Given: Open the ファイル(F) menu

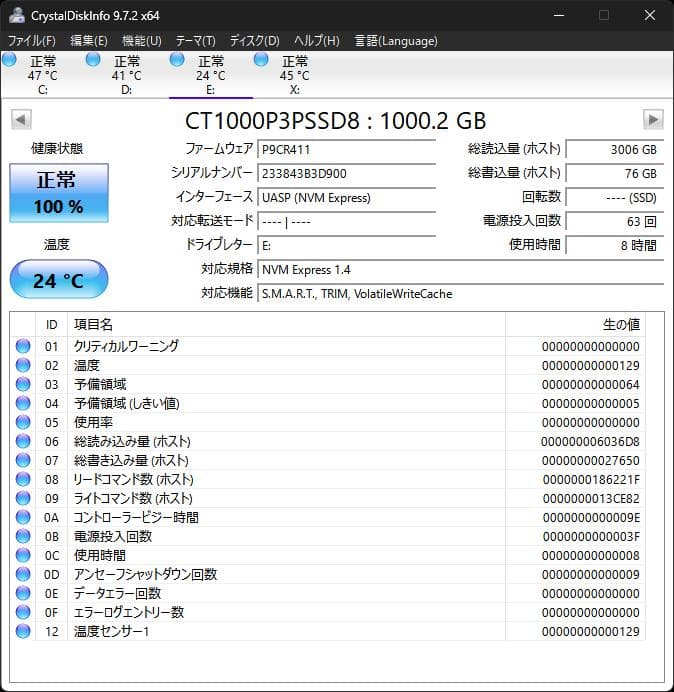Looking at the screenshot, I should (32, 41).
